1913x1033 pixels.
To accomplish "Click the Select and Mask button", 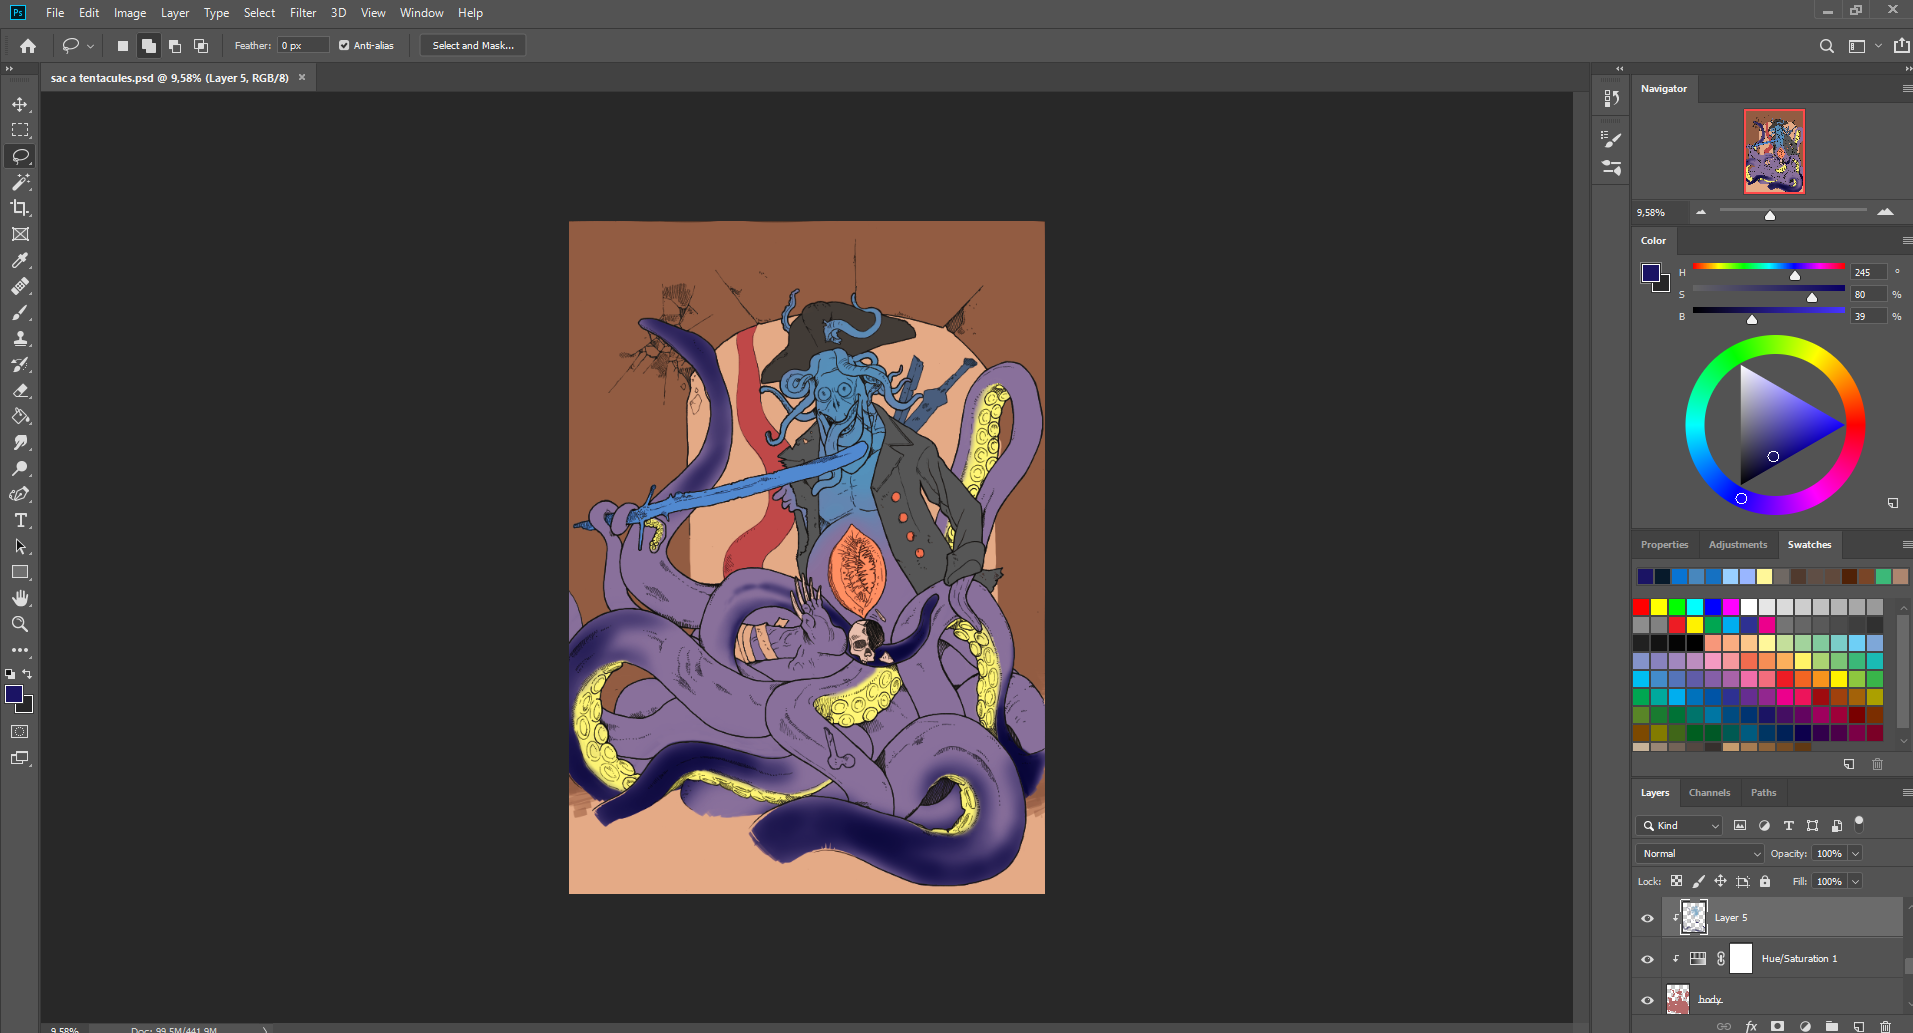I will click(x=473, y=46).
